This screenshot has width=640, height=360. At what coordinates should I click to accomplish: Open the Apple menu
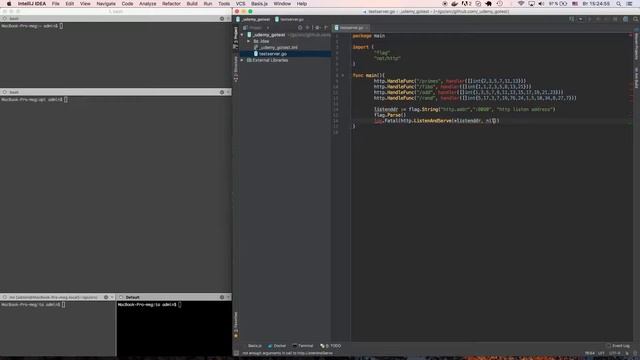tap(9, 4)
